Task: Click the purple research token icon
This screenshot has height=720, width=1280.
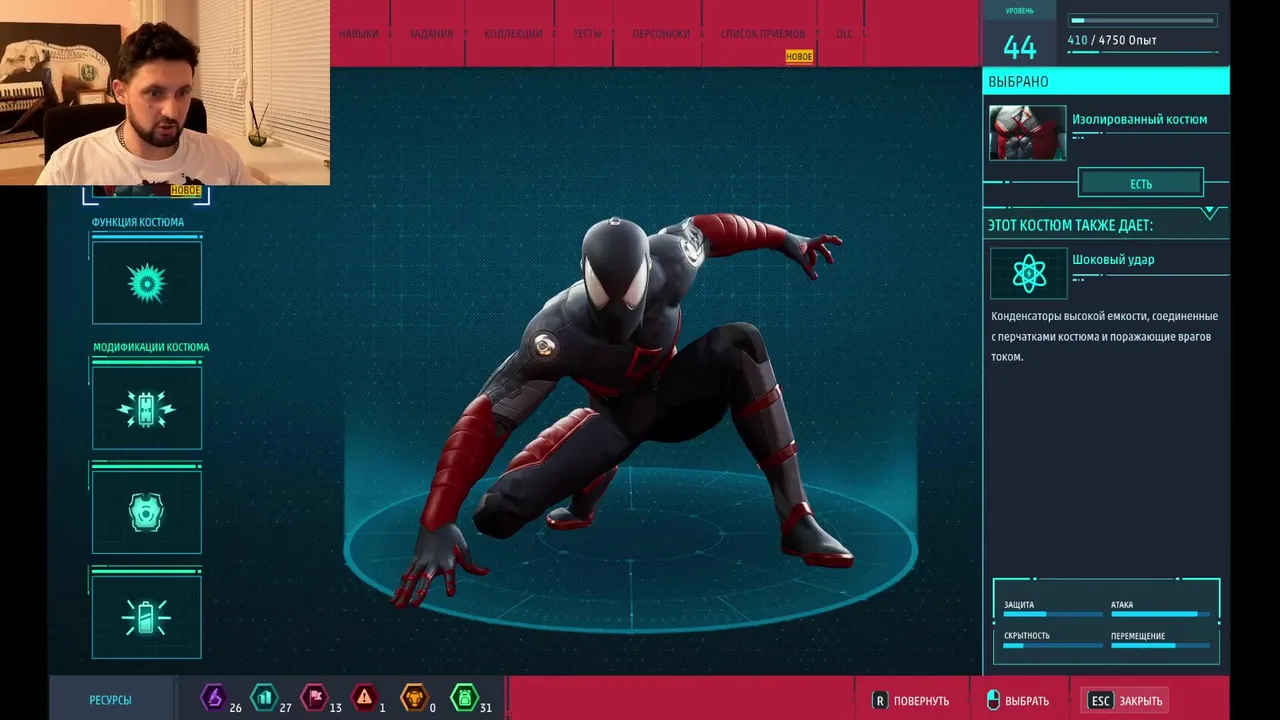Action: pyautogui.click(x=213, y=697)
